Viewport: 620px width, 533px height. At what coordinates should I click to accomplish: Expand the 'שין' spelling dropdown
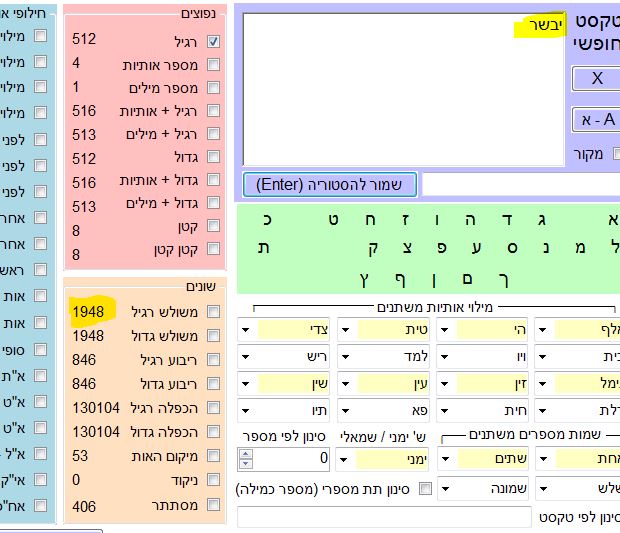click(247, 382)
